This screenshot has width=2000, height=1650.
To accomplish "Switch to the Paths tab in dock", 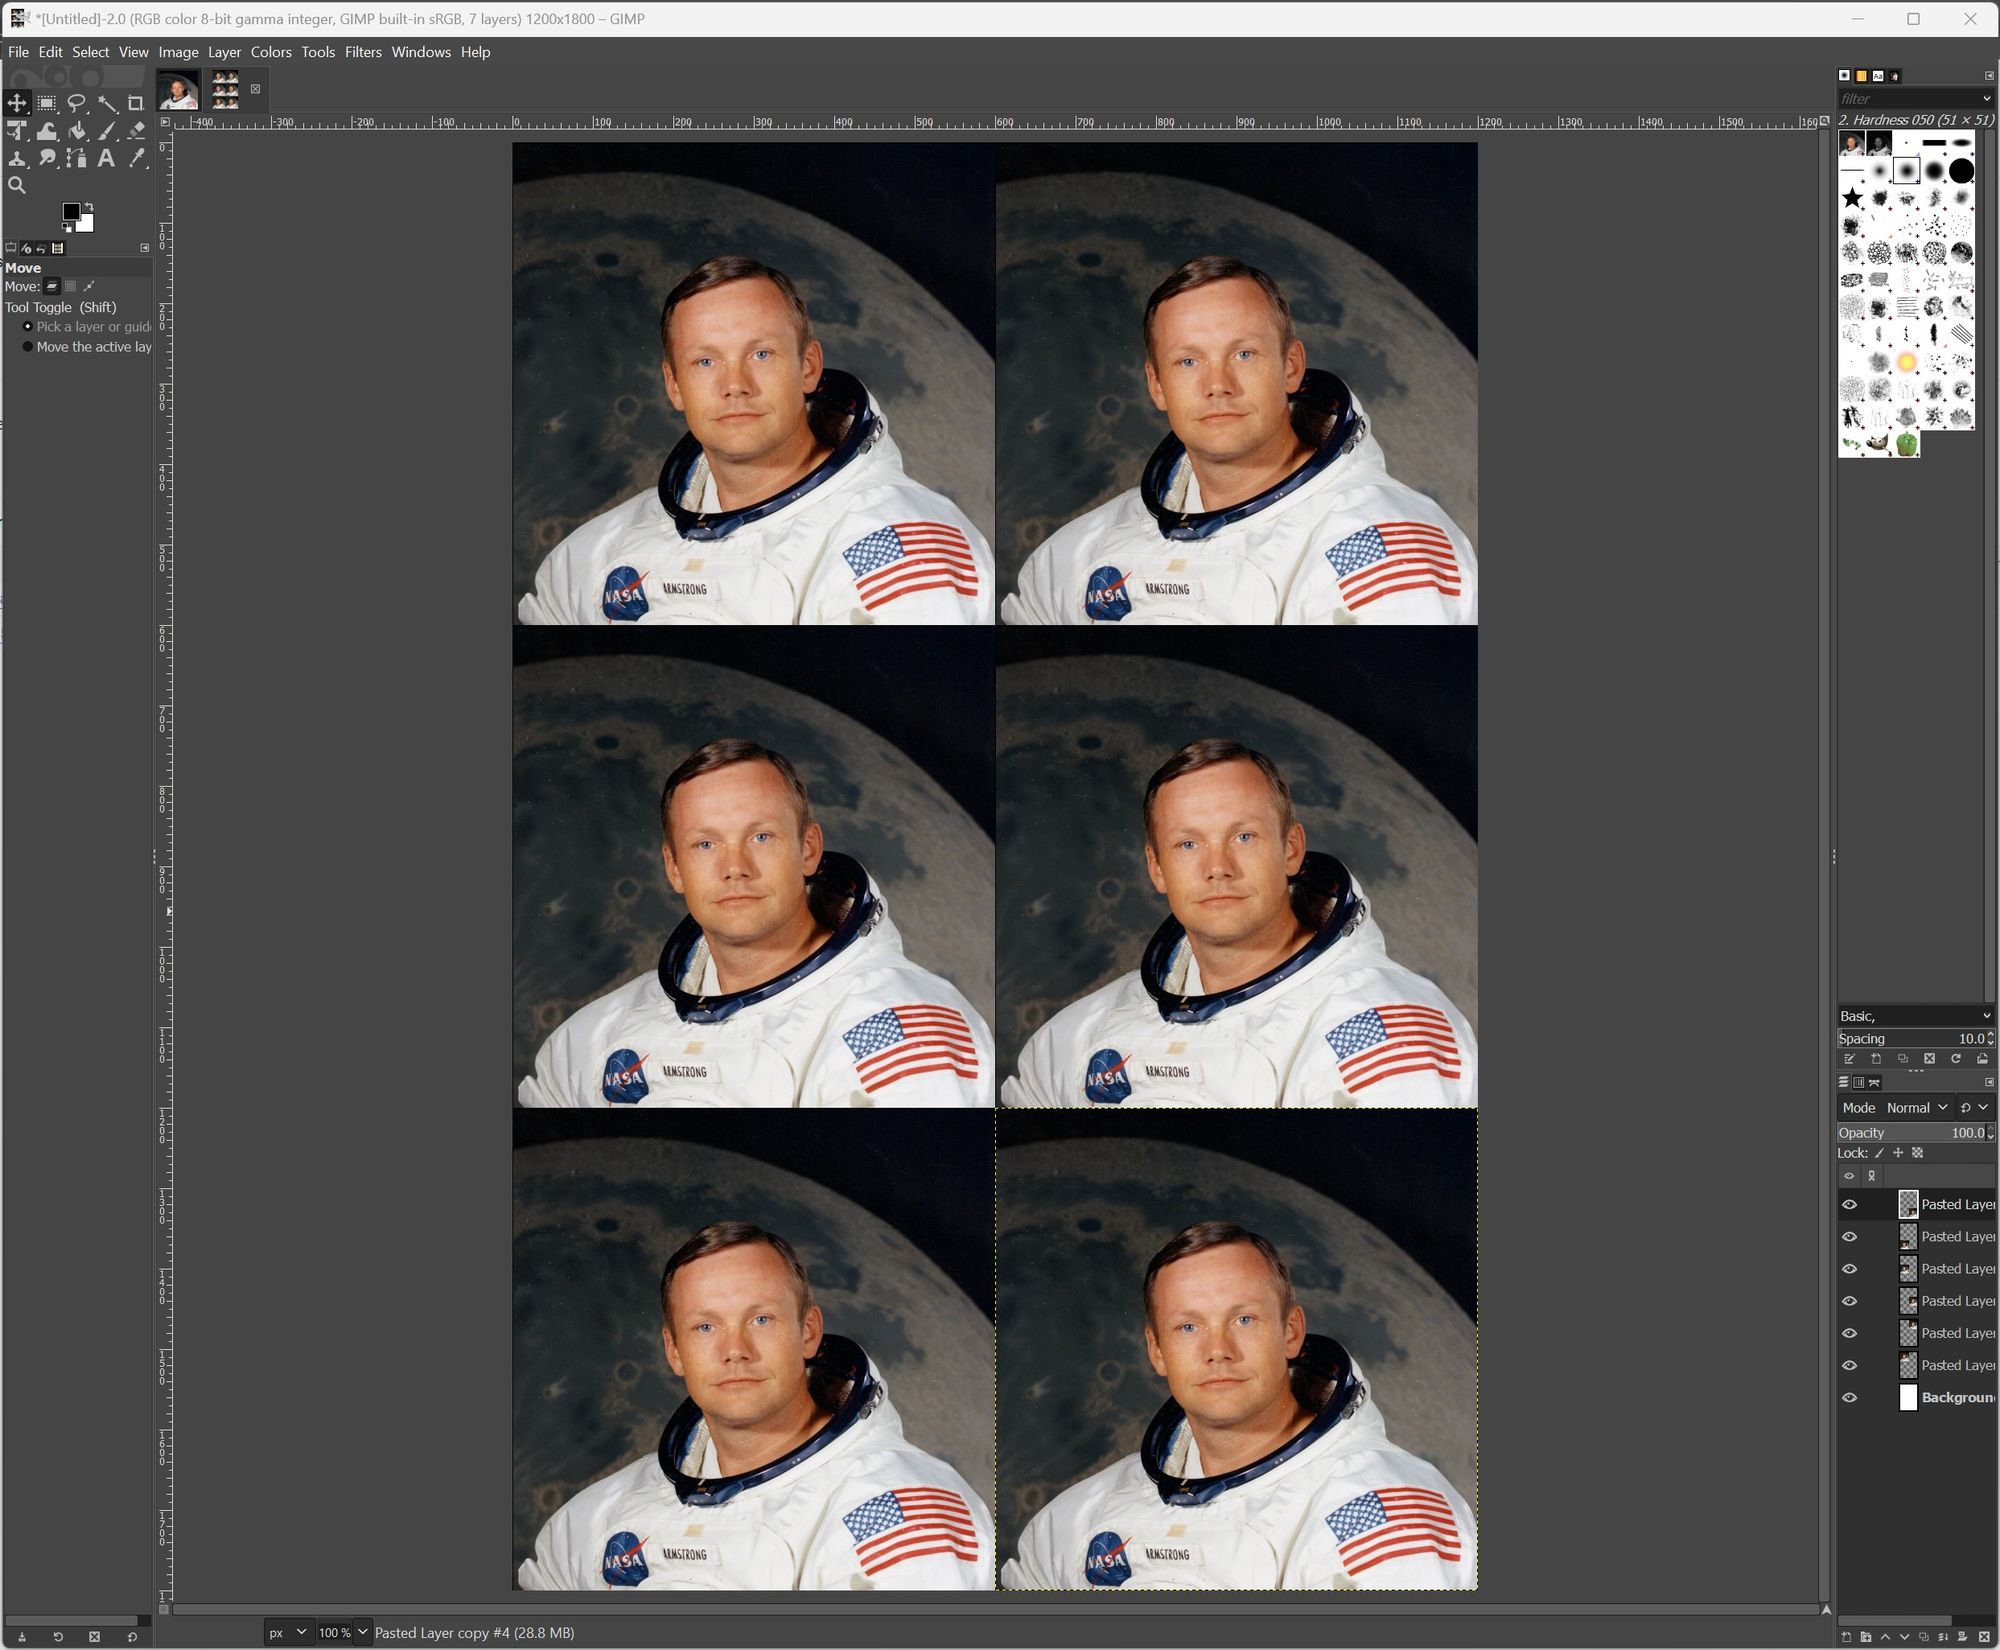I will (x=1874, y=1082).
